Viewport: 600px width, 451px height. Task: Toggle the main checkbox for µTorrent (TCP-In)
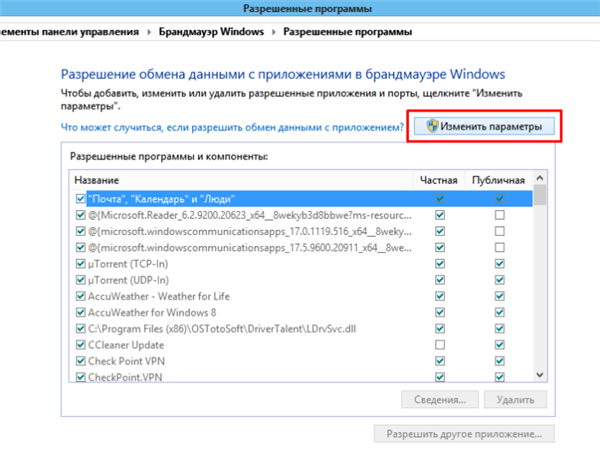80,264
